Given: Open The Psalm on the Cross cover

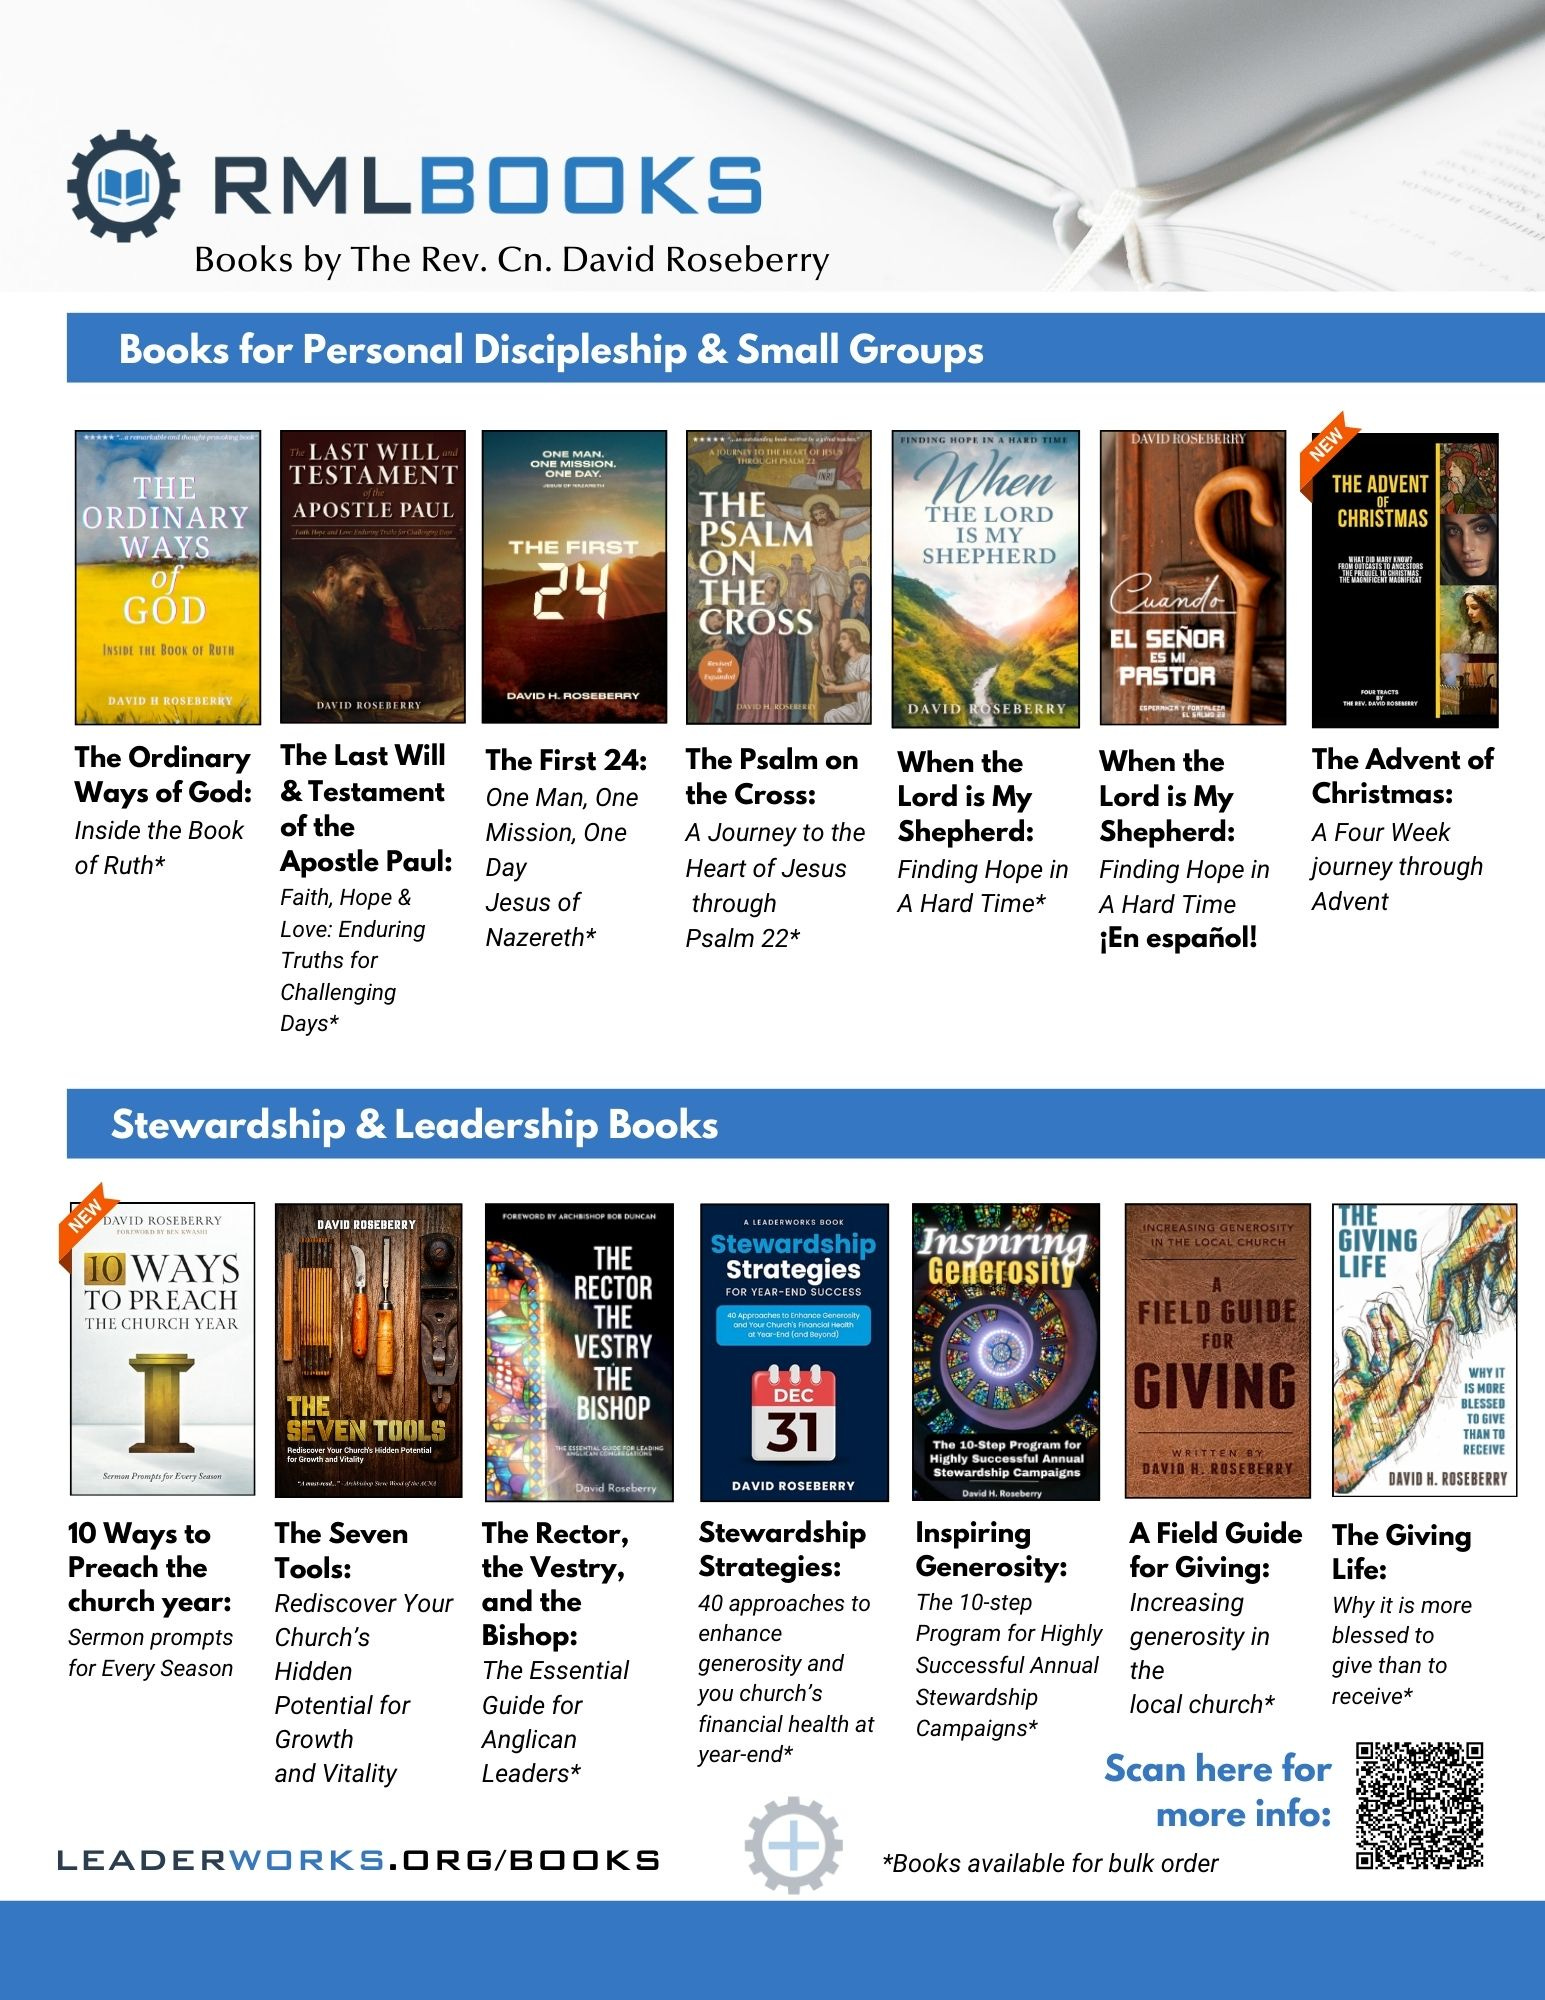Looking at the screenshot, I should 779,577.
